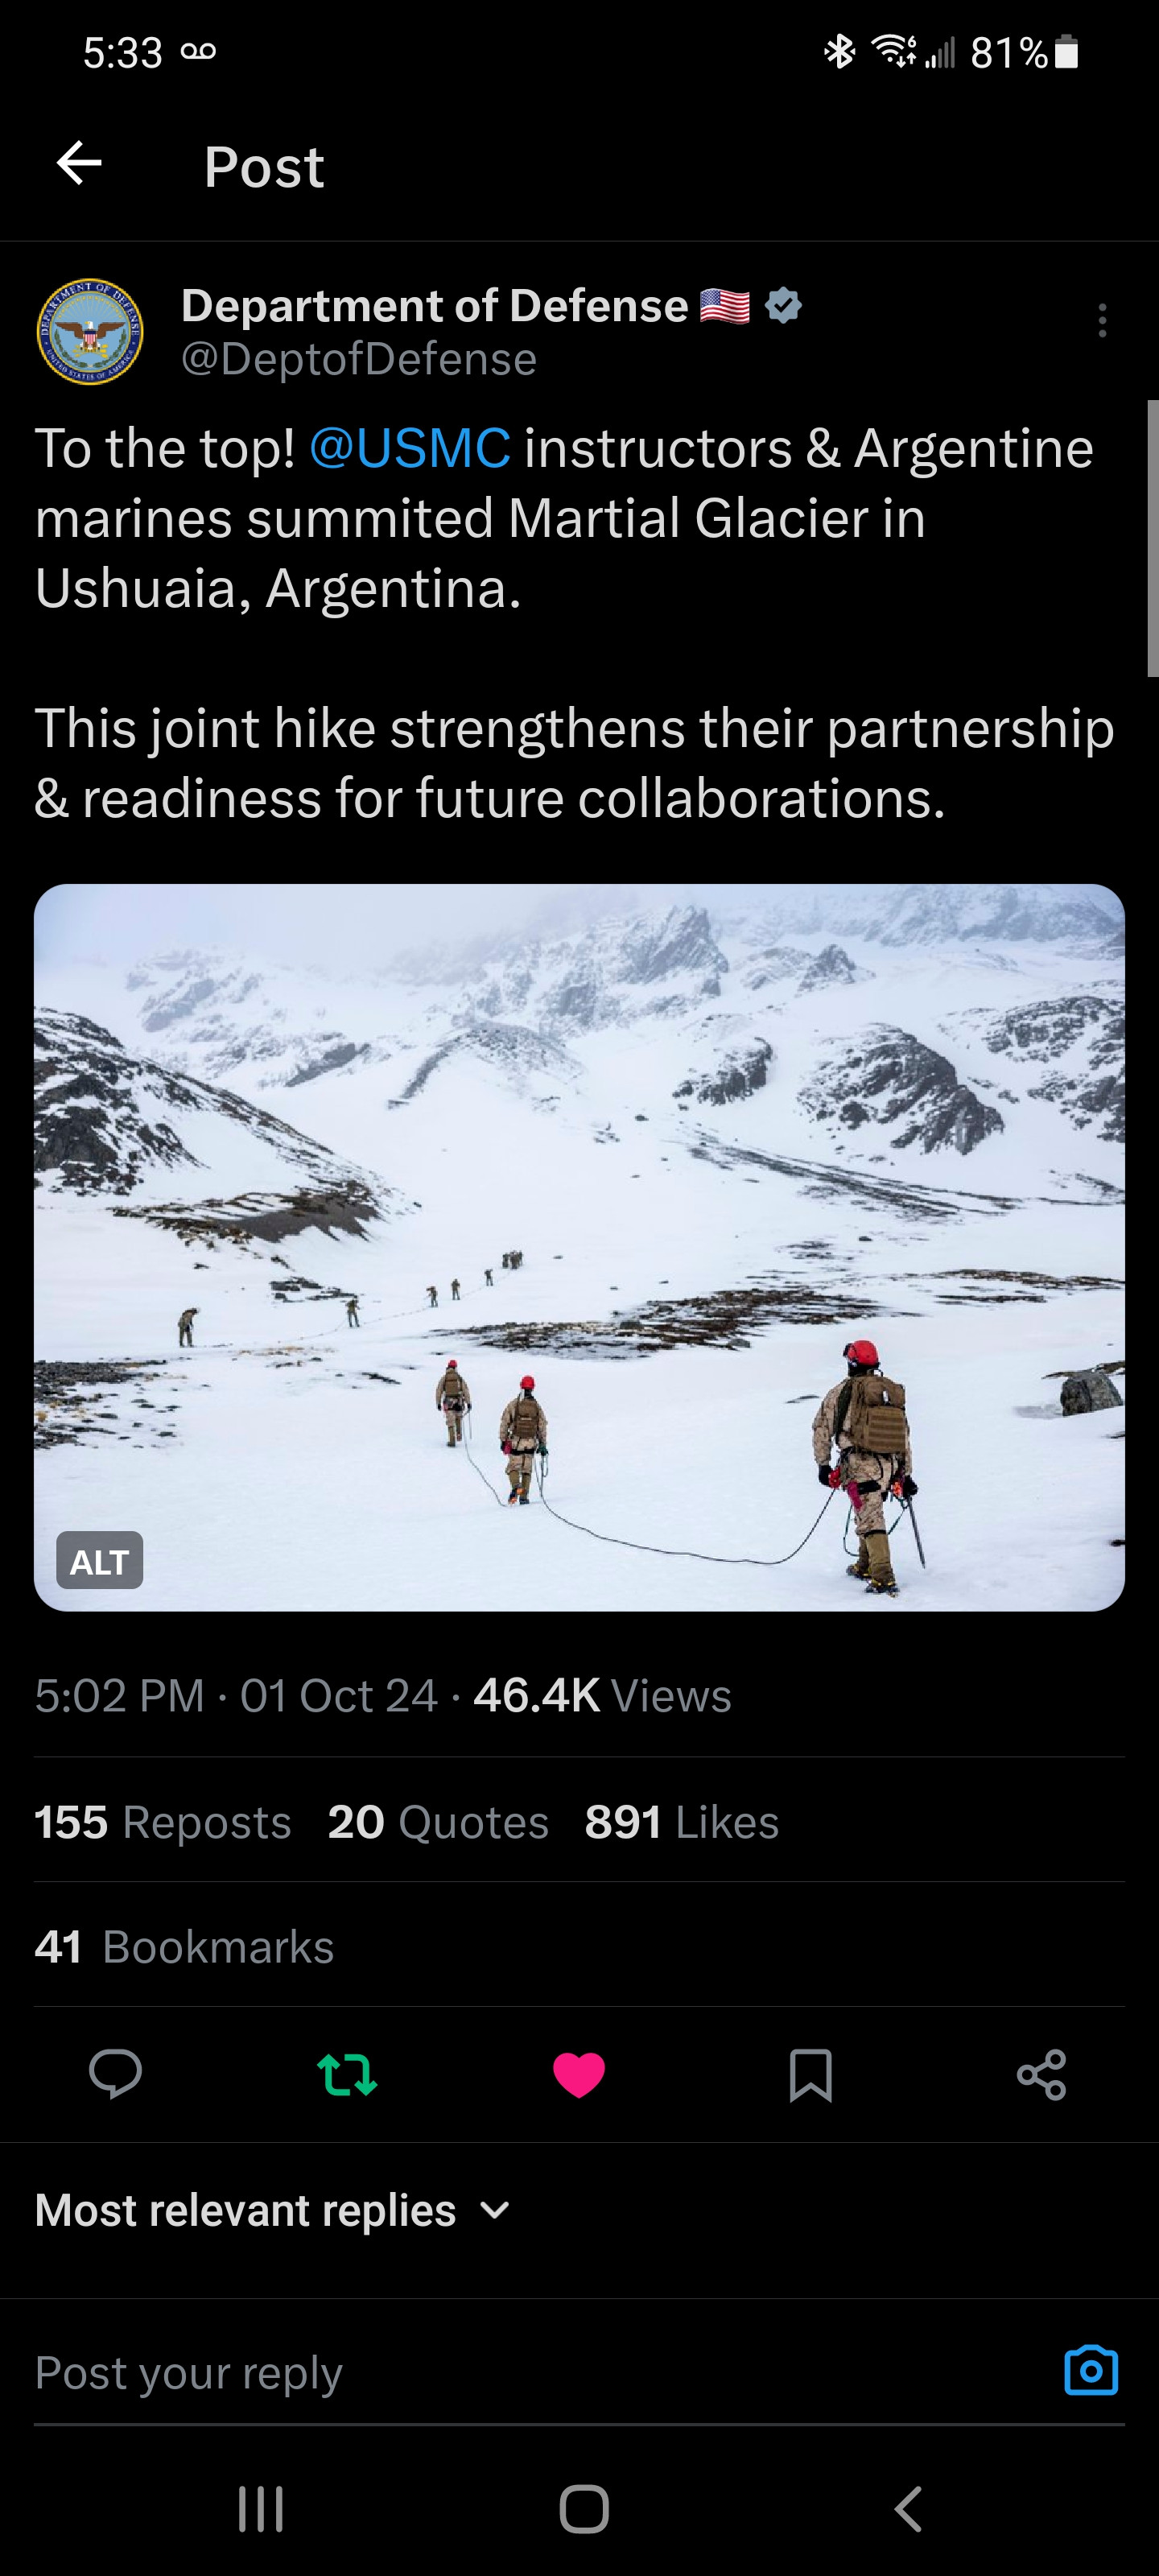Open the Department of Defense profile avatar
This screenshot has height=2576, width=1159.
click(x=90, y=332)
